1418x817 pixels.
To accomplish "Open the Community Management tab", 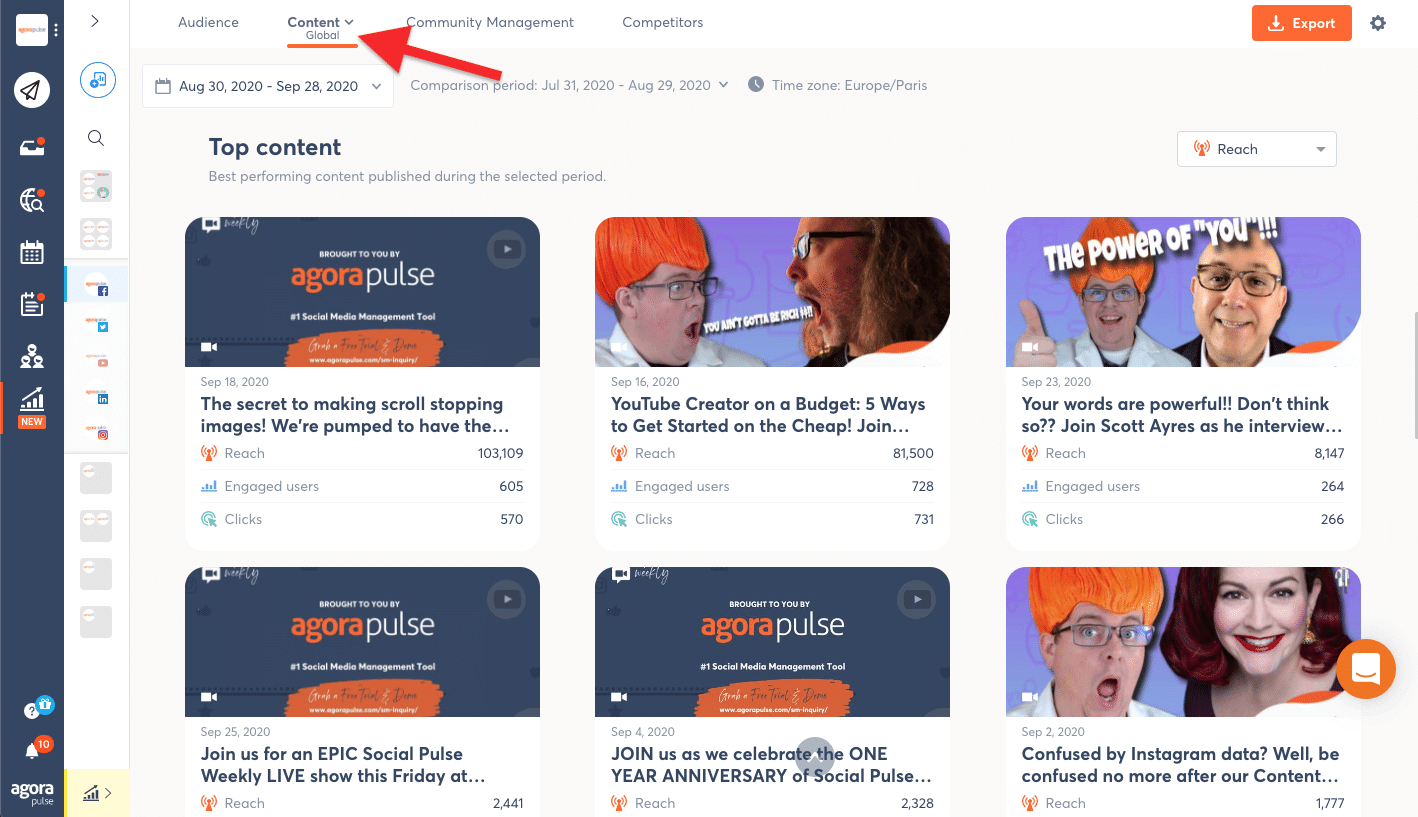I will (490, 22).
